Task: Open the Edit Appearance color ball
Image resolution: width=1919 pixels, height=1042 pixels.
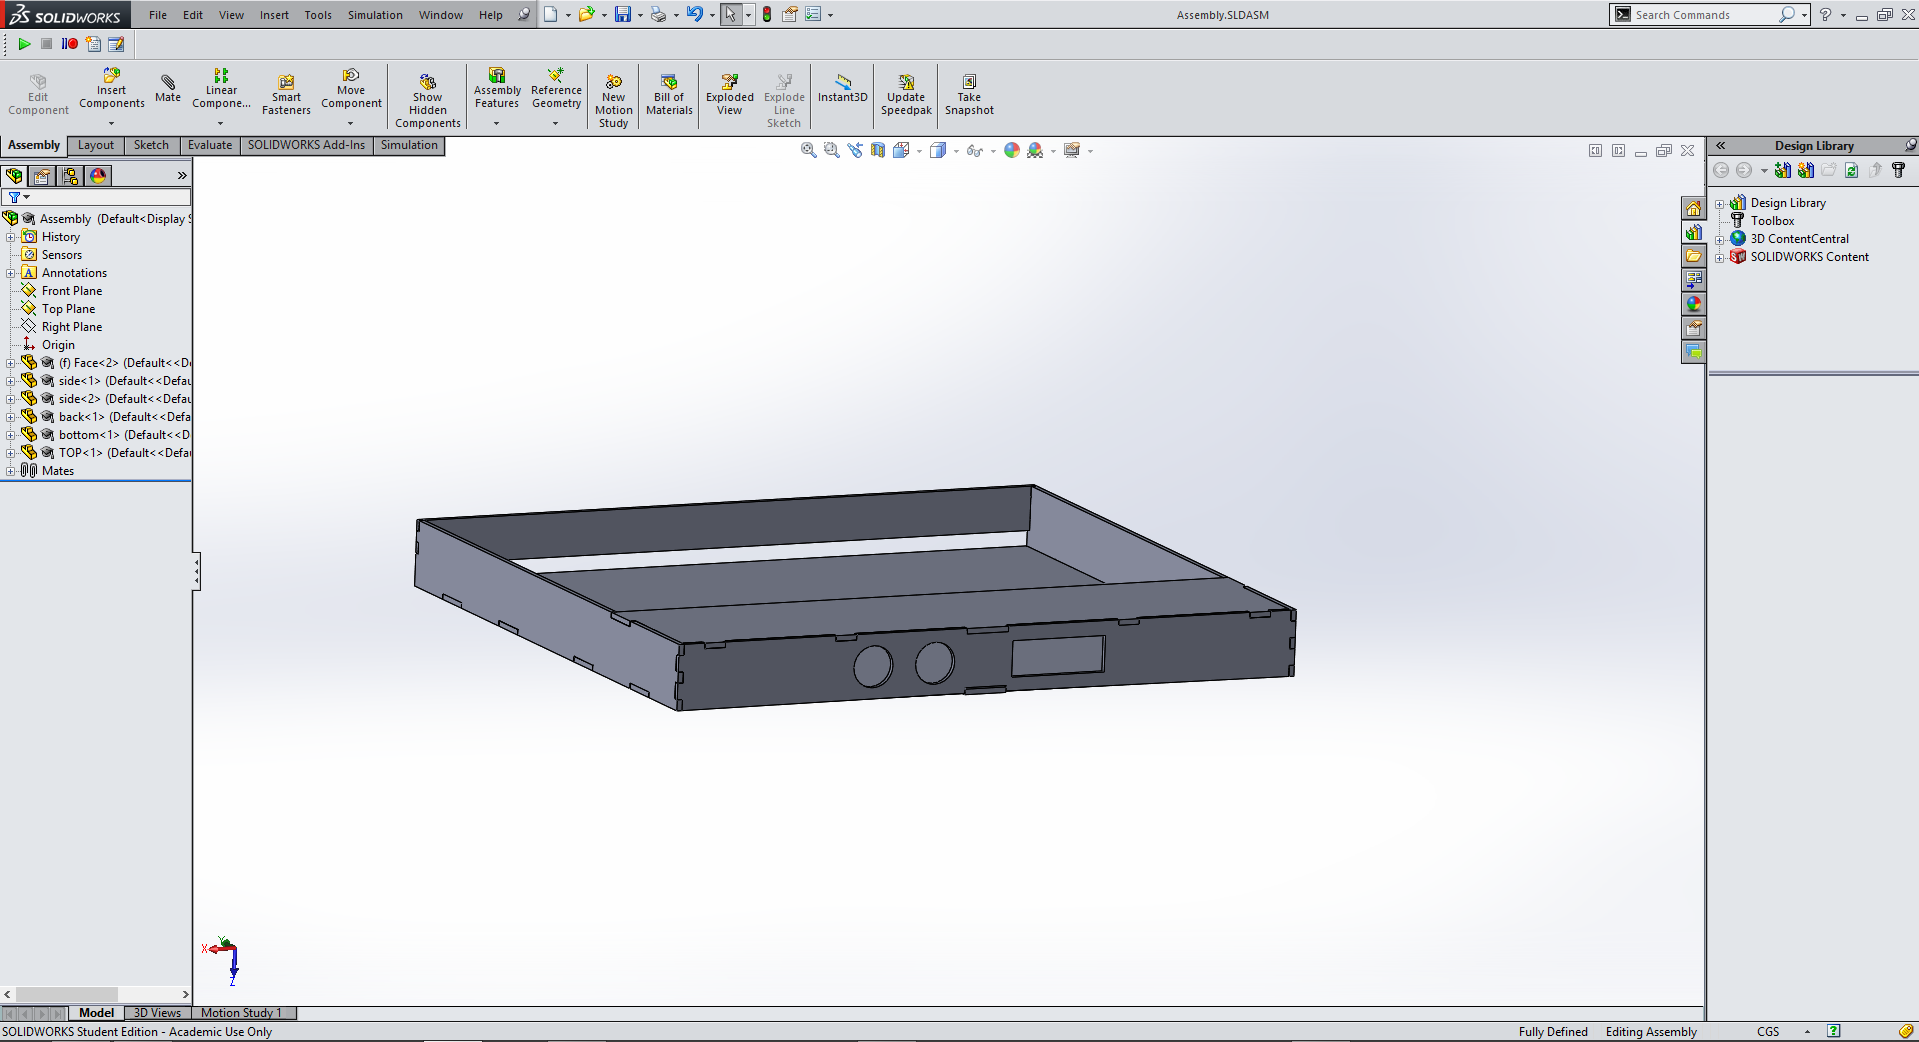Action: 1012,150
